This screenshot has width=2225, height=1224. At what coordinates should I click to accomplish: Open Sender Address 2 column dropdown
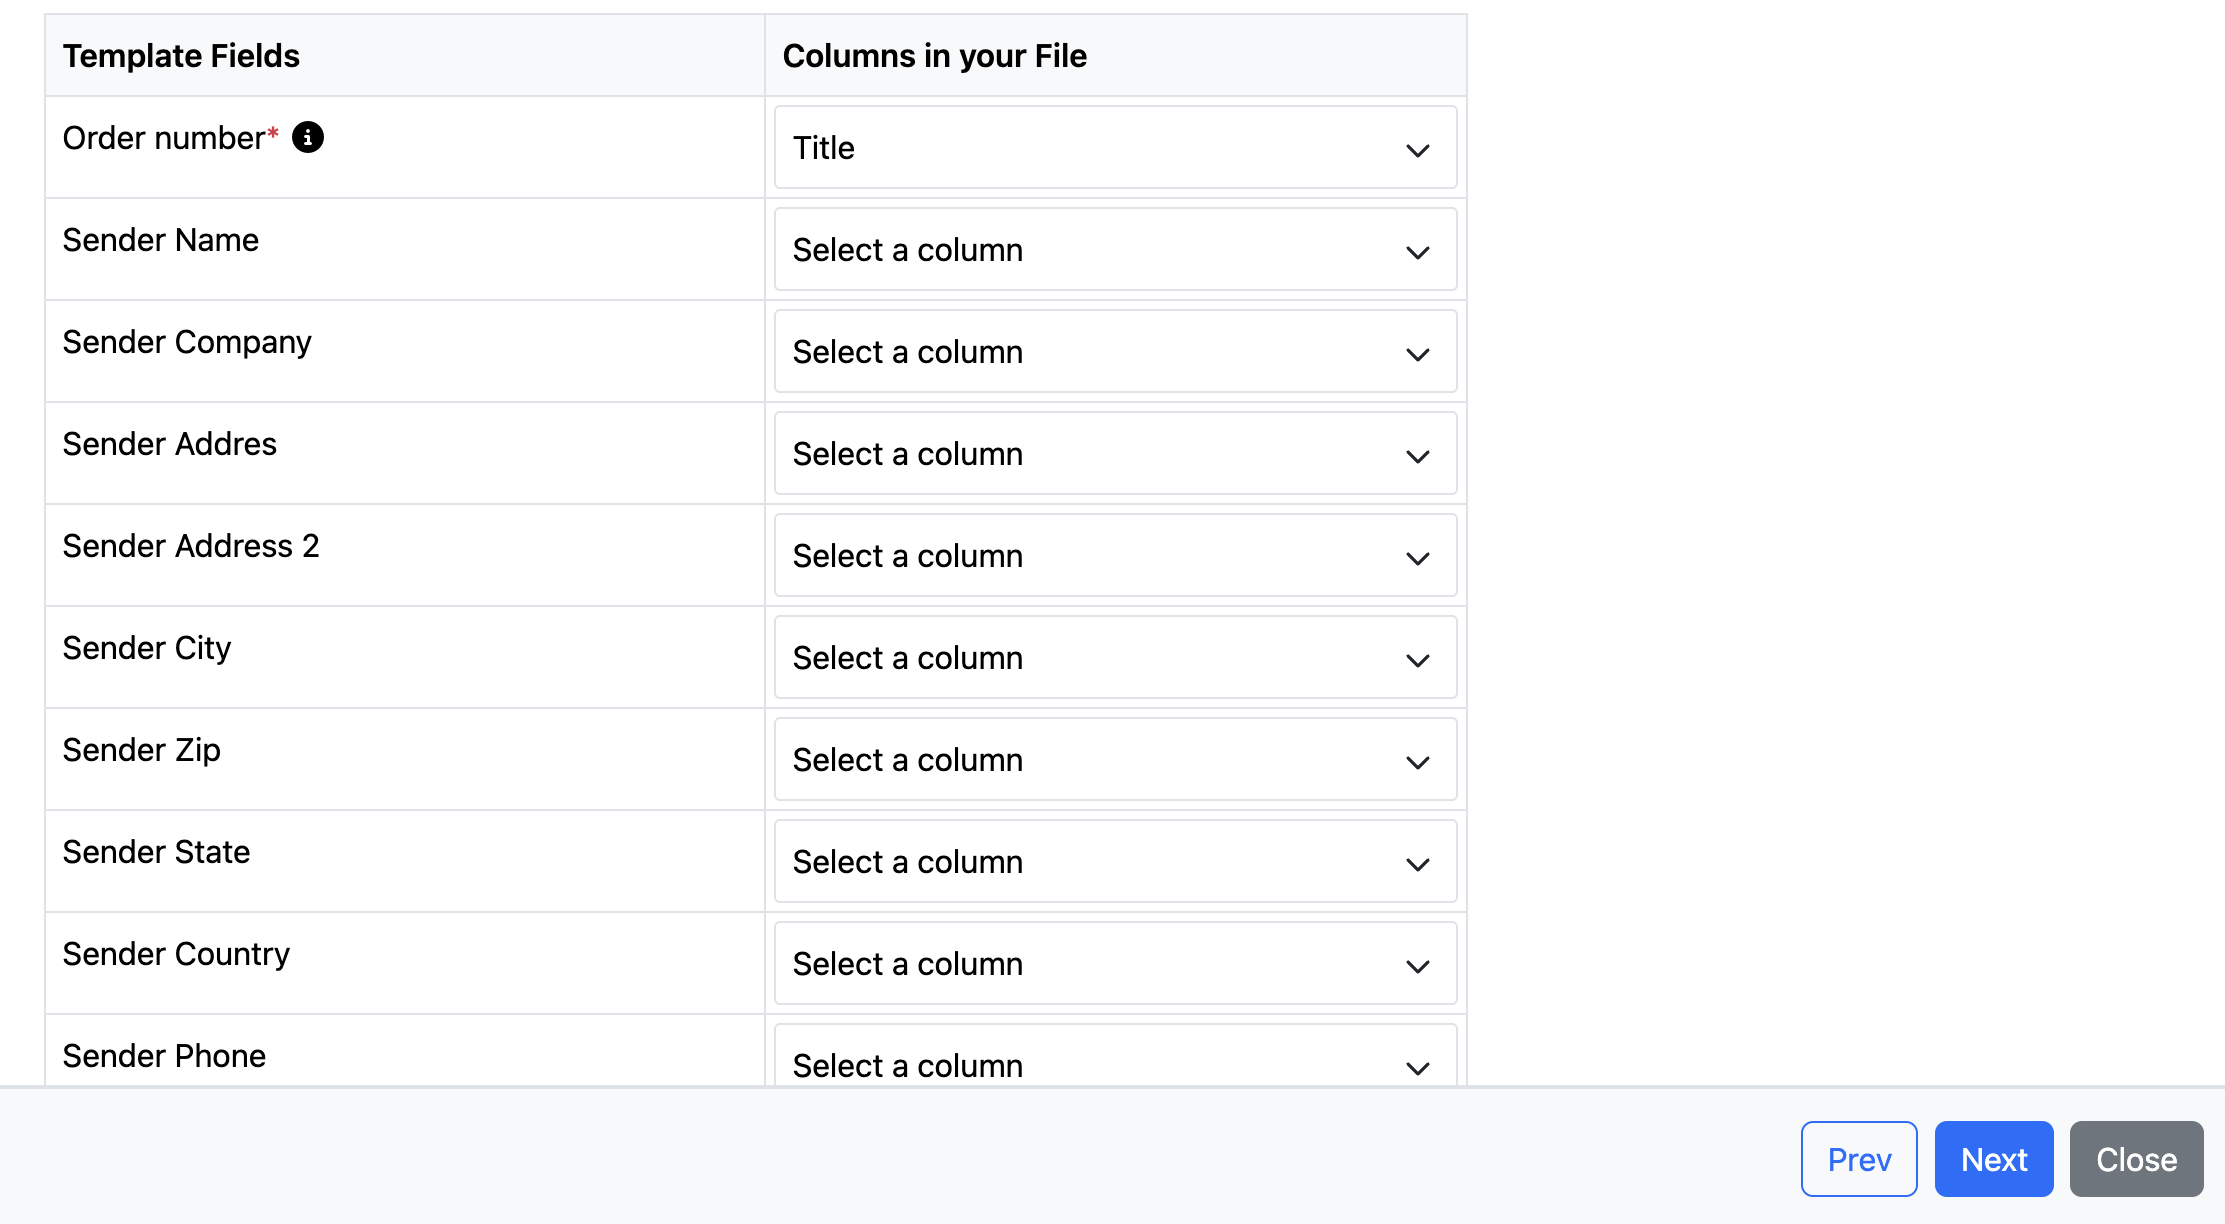pyautogui.click(x=1115, y=556)
